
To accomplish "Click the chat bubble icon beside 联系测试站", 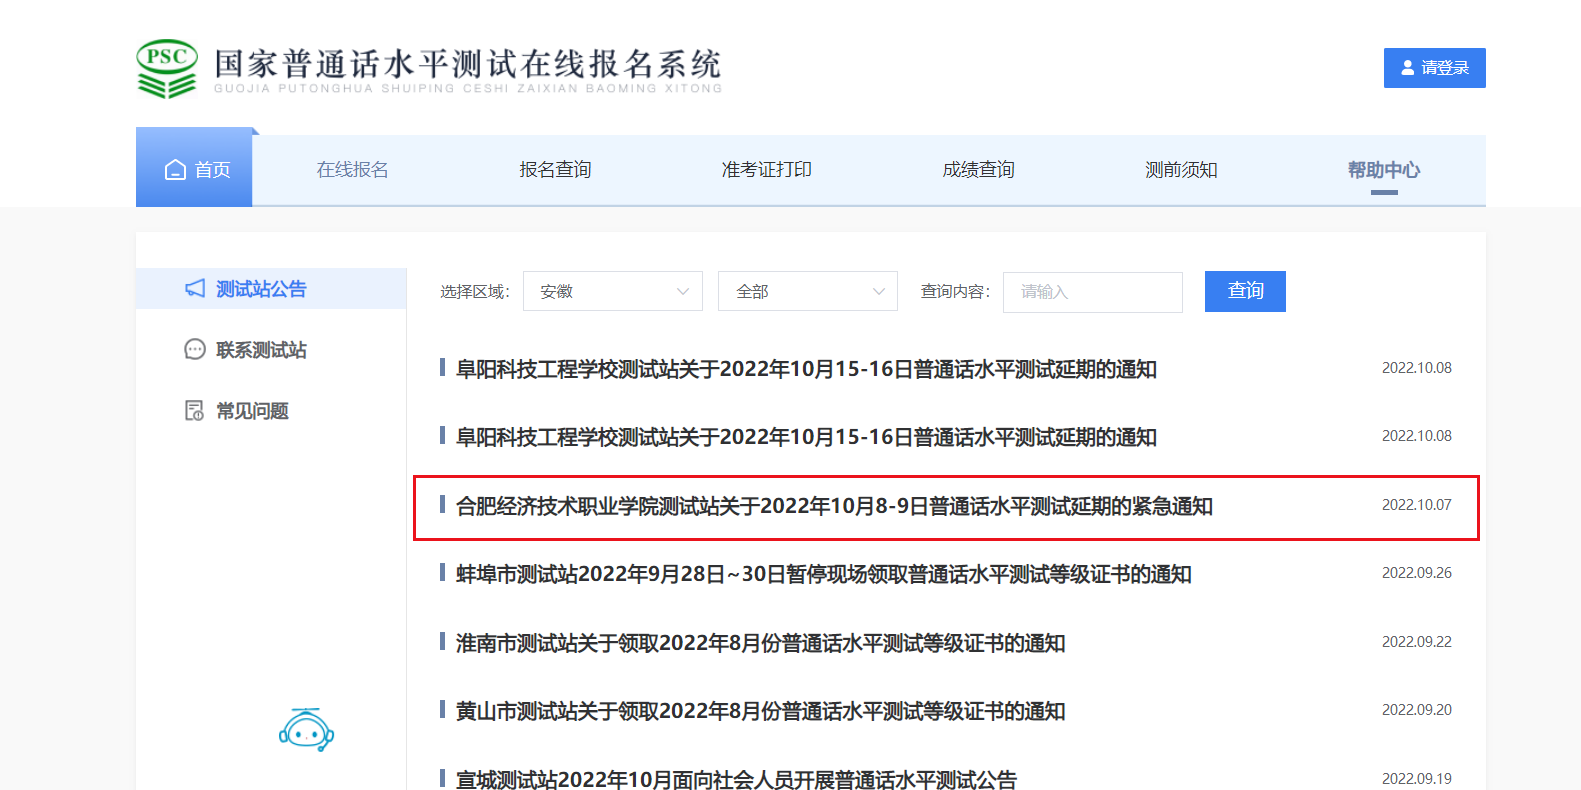I will click(195, 350).
